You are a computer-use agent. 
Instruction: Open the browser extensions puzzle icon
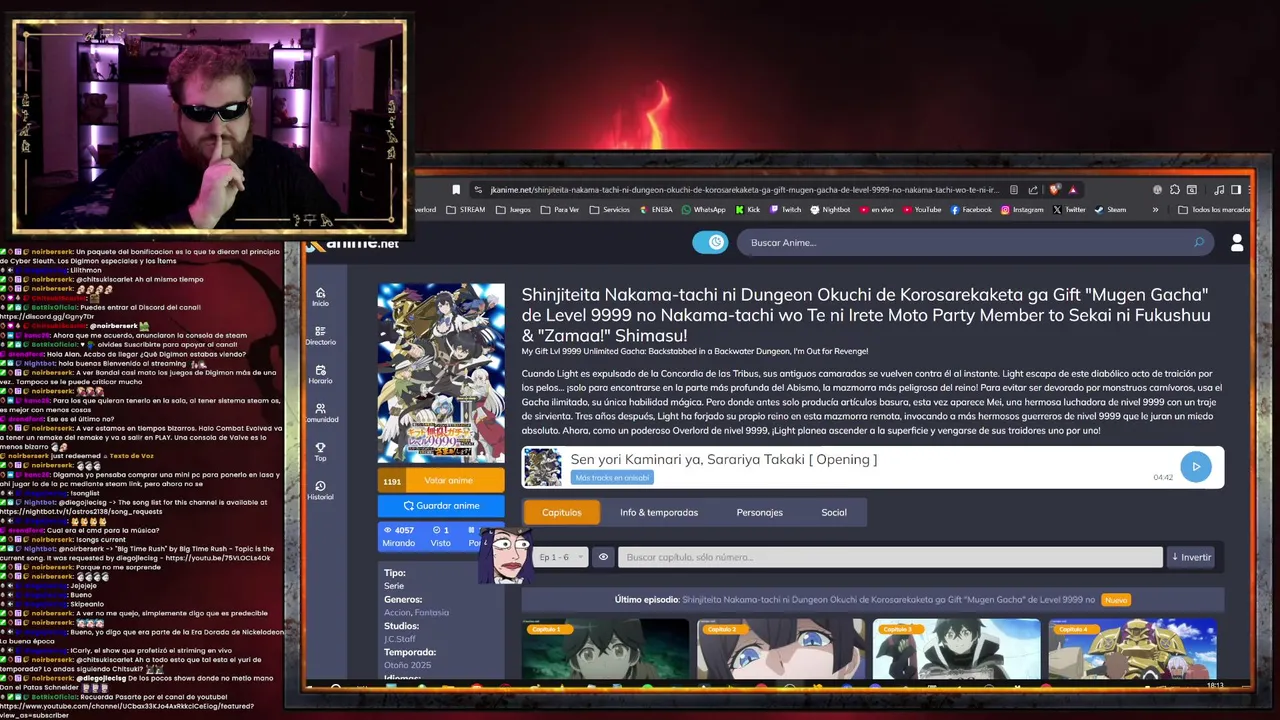(x=1175, y=190)
